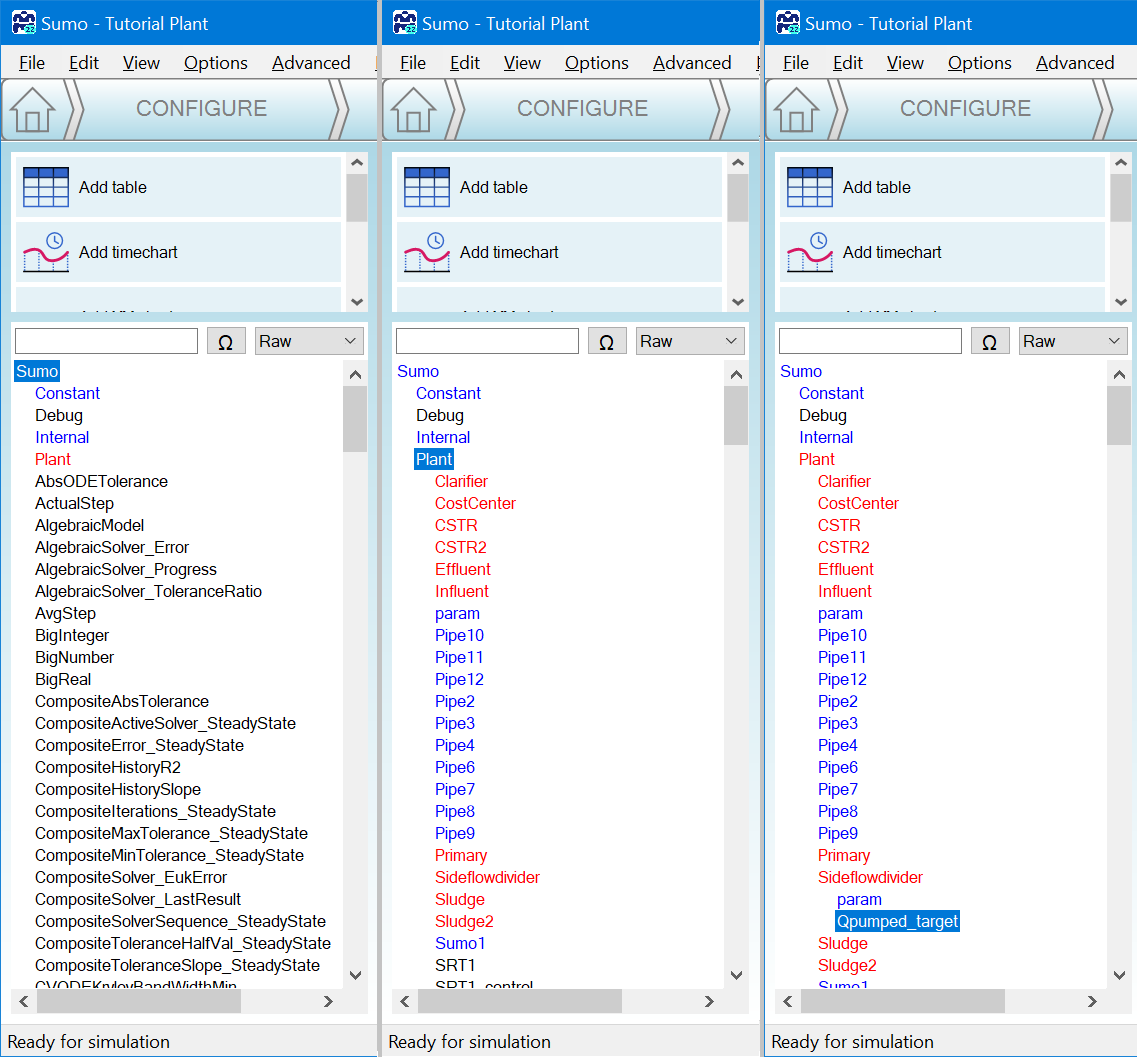The height and width of the screenshot is (1057, 1137).
Task: Select AlgebraicModel in the left window tree
Action: (89, 525)
